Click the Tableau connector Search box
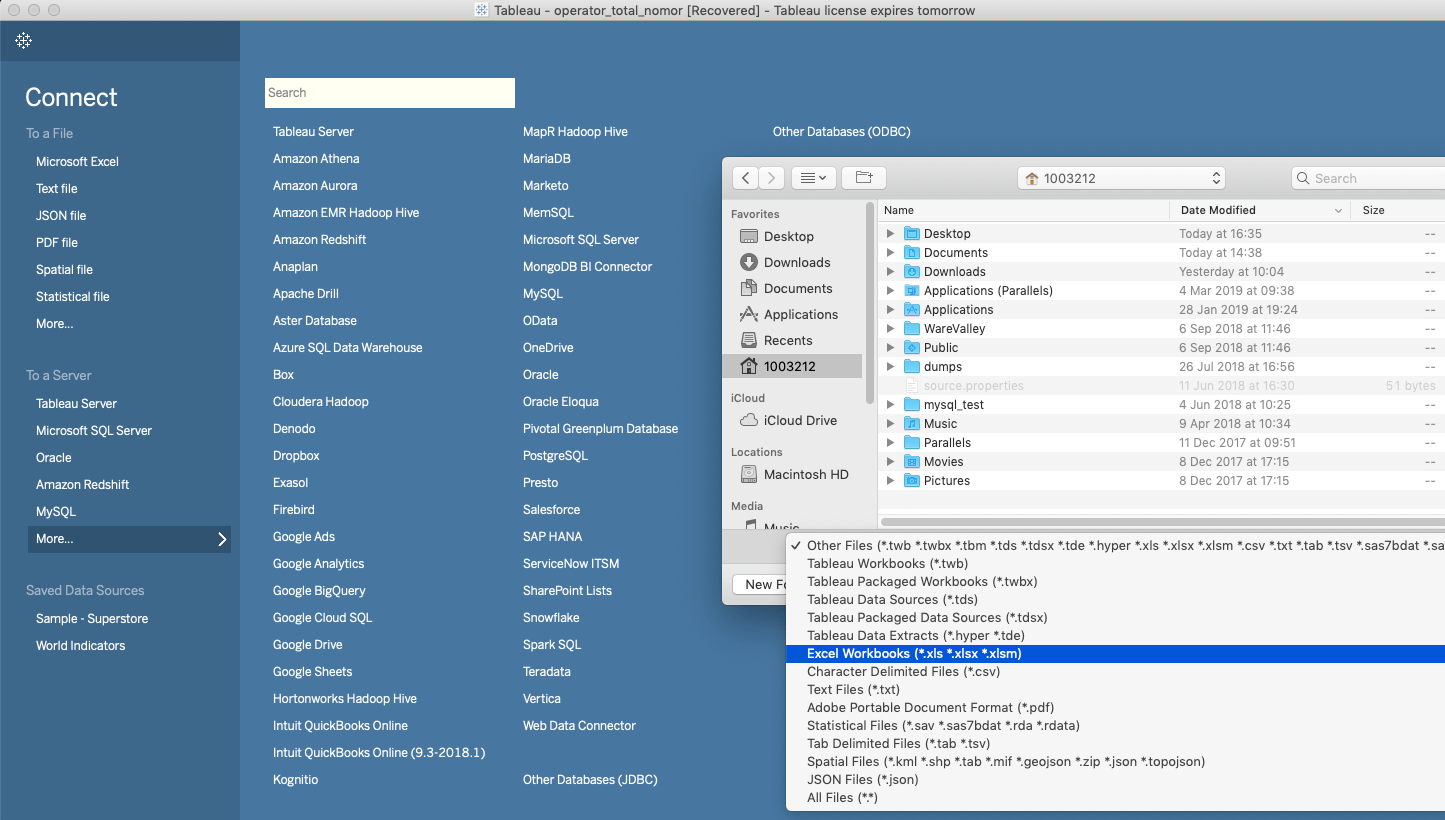Image resolution: width=1445 pixels, height=820 pixels. coord(390,93)
